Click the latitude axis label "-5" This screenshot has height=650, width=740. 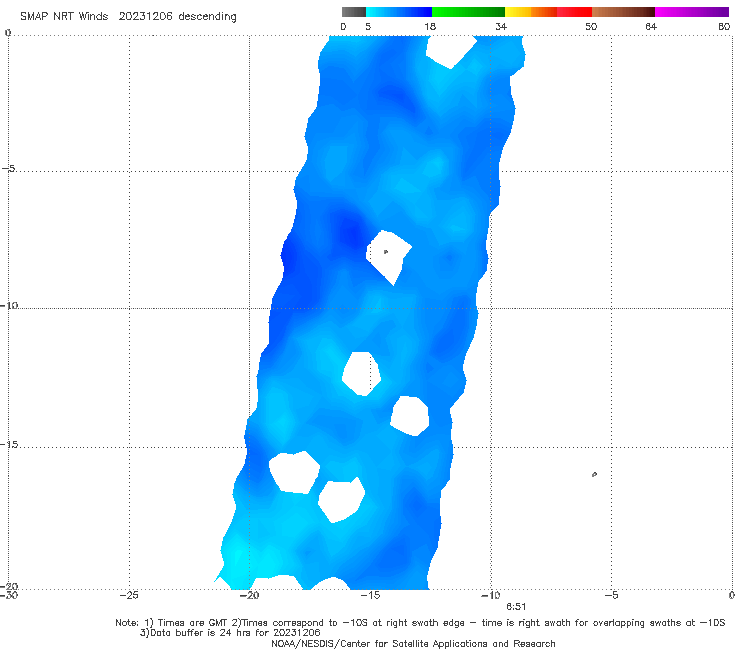9,168
